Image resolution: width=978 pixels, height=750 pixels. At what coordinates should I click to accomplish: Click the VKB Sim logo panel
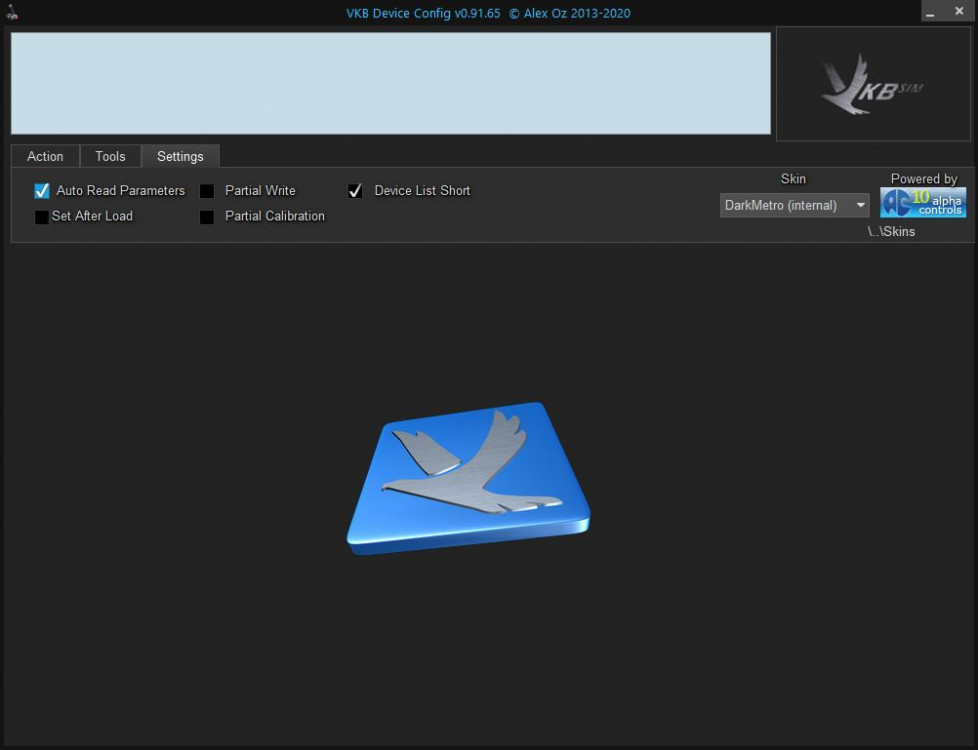[x=873, y=84]
